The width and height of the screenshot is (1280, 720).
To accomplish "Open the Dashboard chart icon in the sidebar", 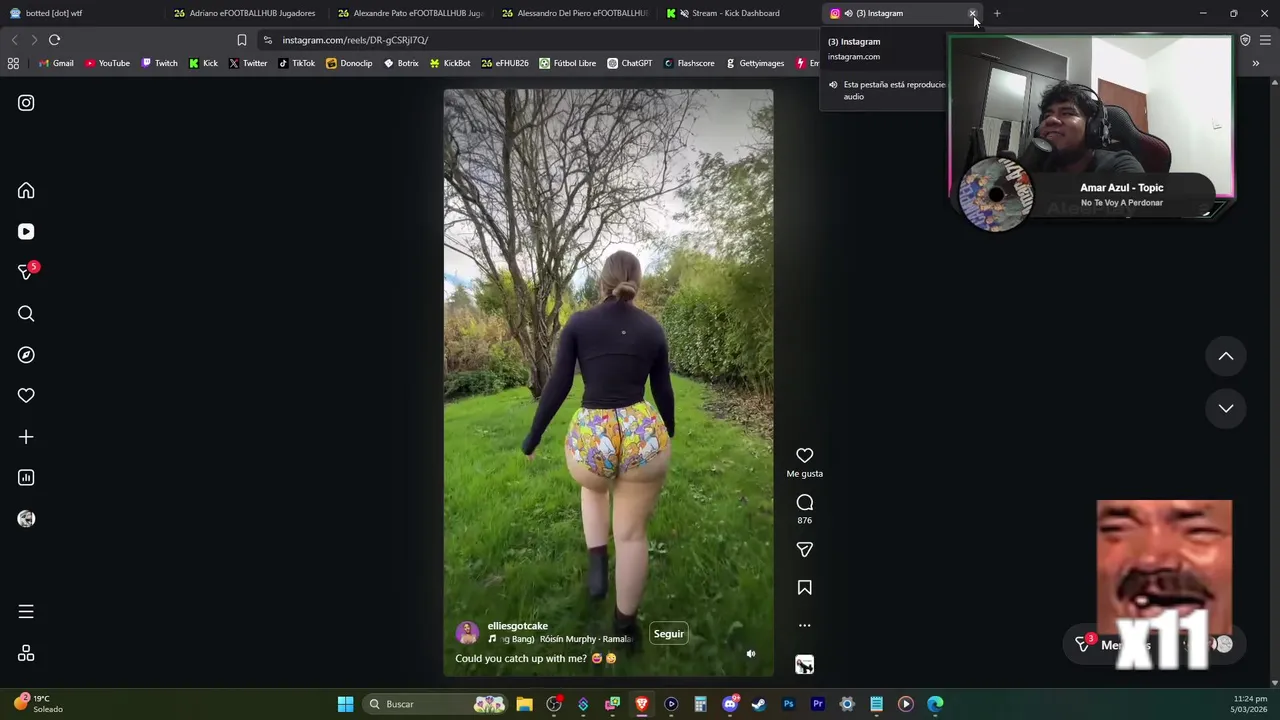I will point(26,478).
